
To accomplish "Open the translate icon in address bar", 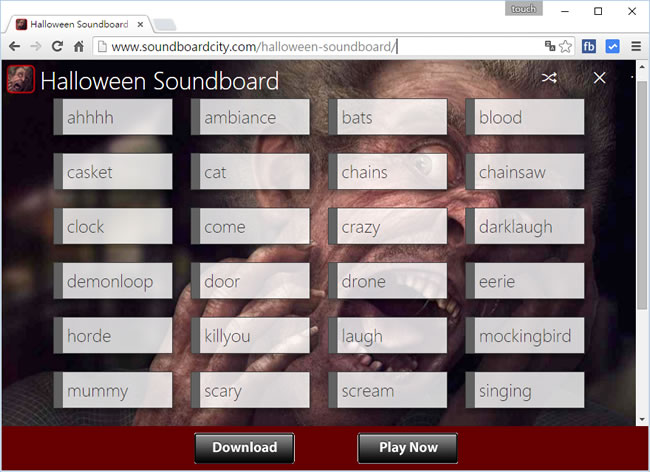I will (549, 46).
